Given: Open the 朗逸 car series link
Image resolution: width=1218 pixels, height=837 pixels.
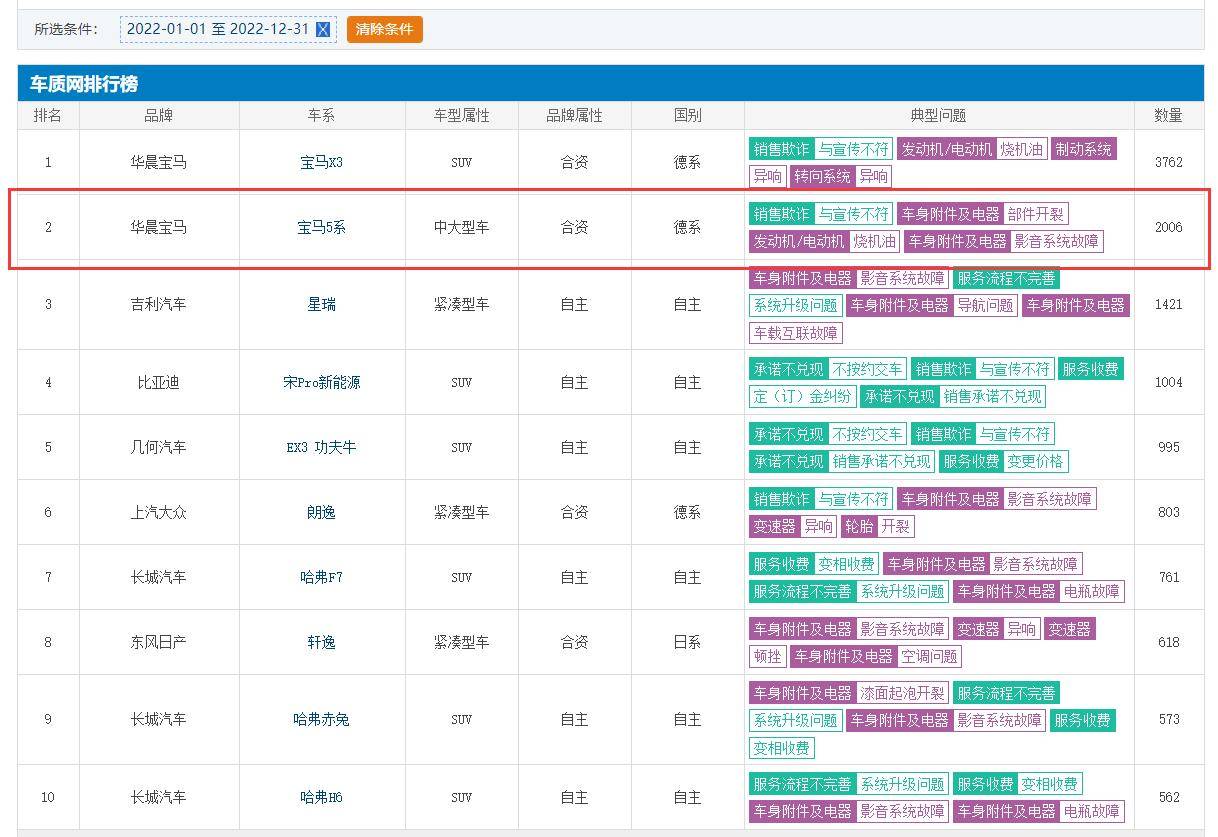Looking at the screenshot, I should point(322,512).
